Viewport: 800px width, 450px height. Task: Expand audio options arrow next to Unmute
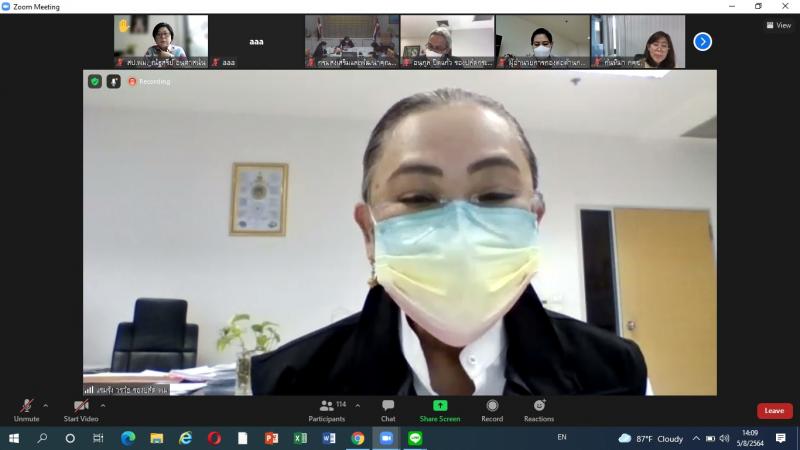pos(45,406)
